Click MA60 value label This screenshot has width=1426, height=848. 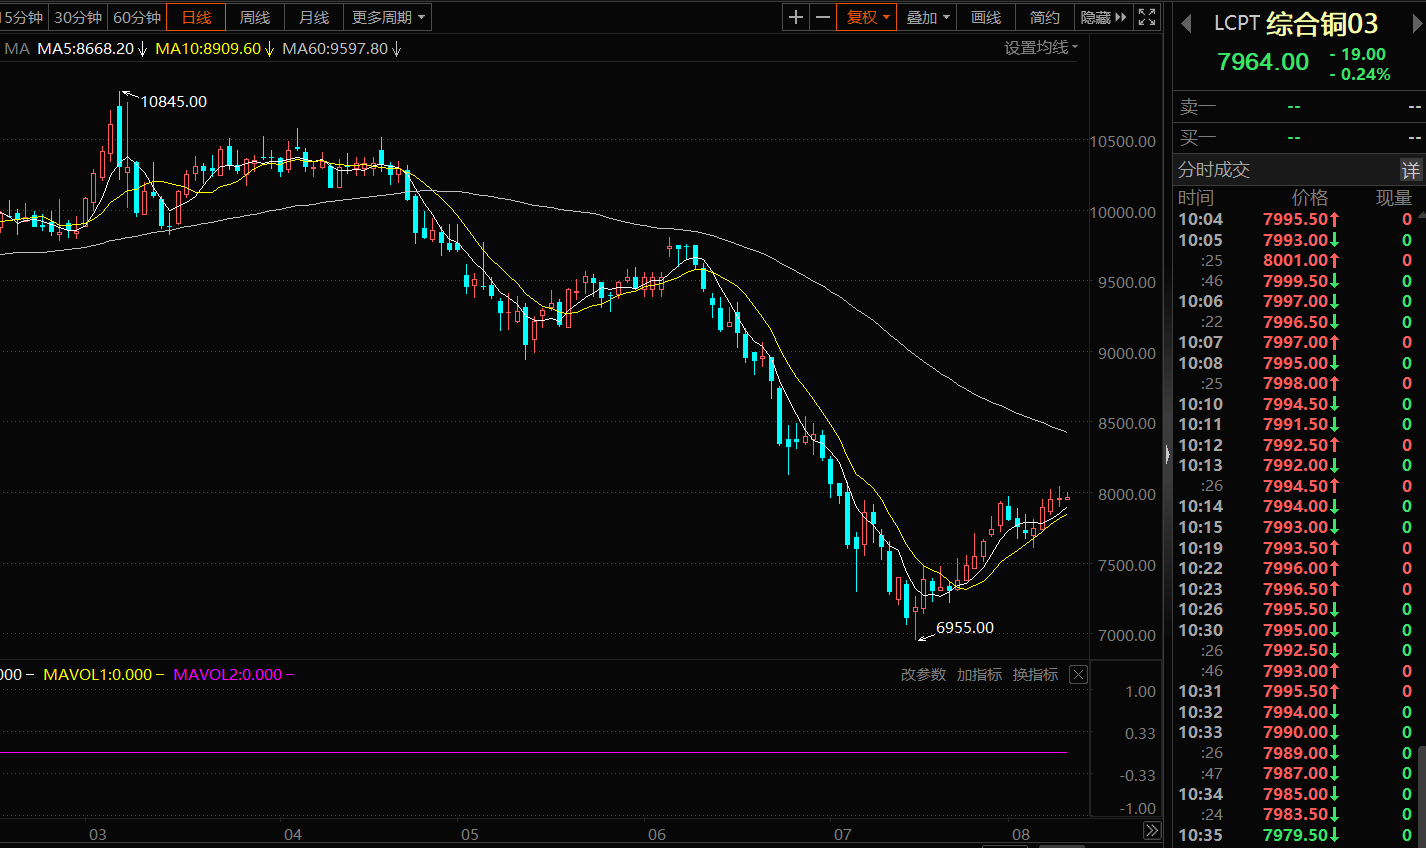pos(342,48)
